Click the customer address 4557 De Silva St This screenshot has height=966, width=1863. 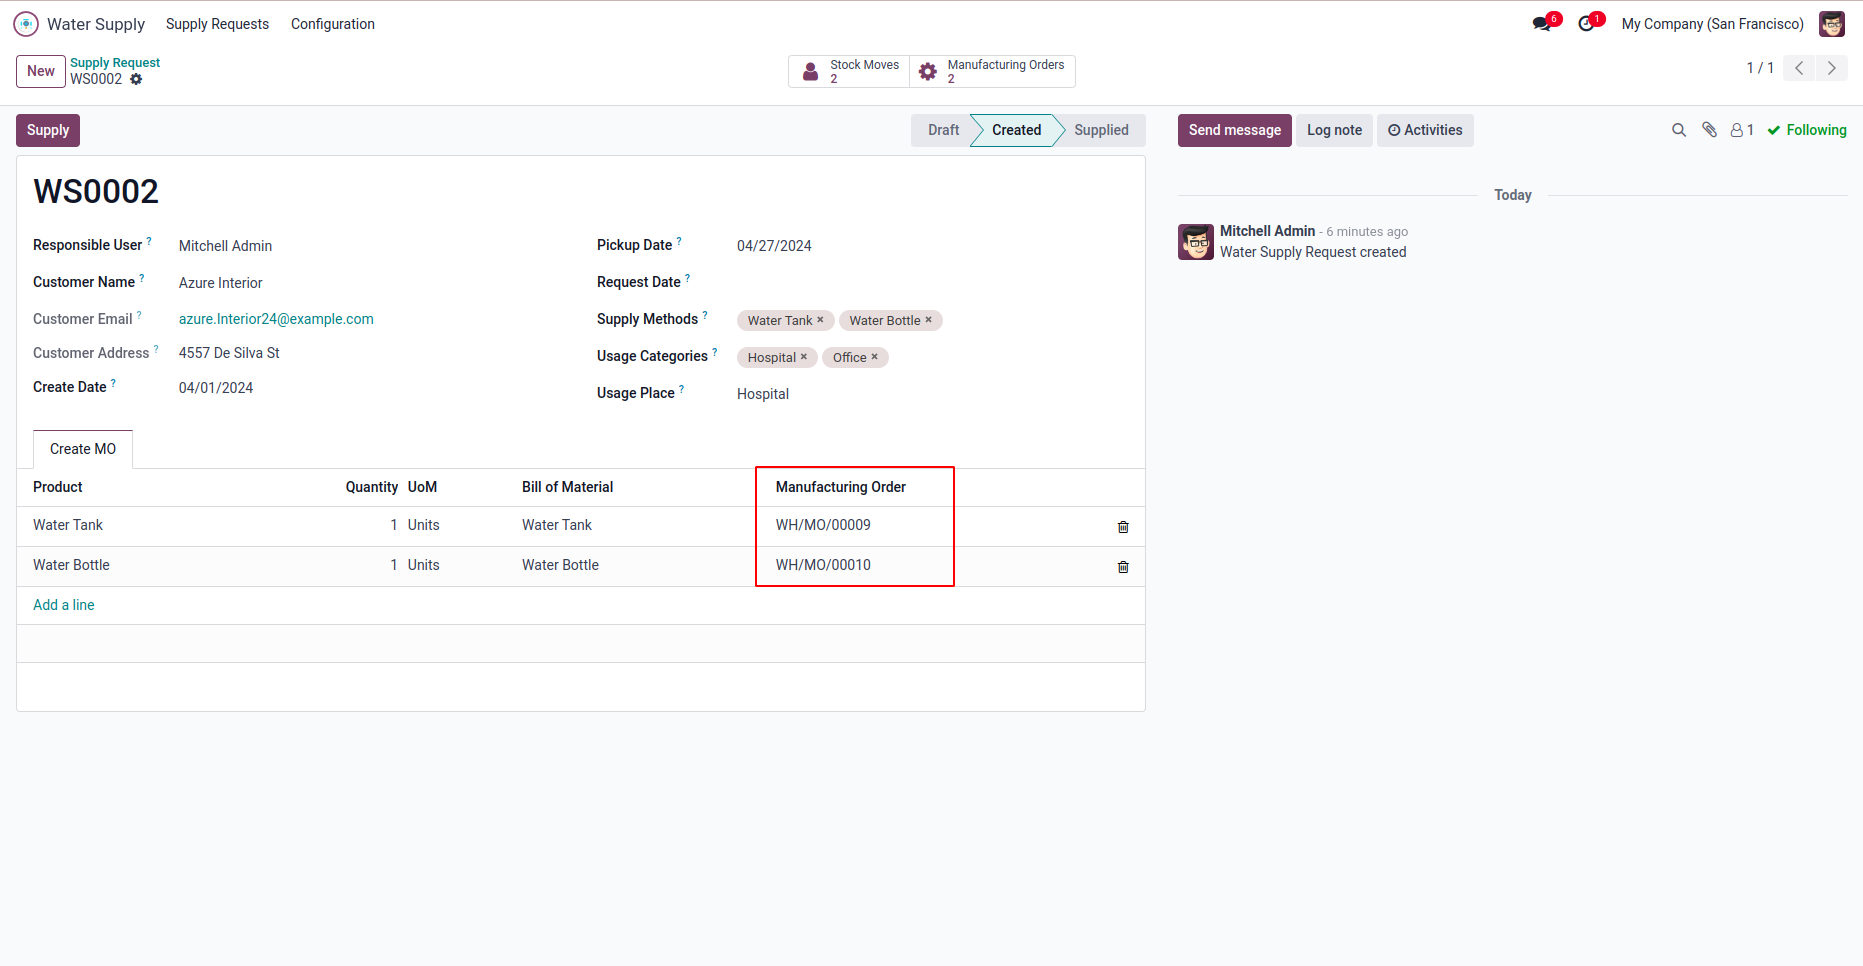pos(229,353)
